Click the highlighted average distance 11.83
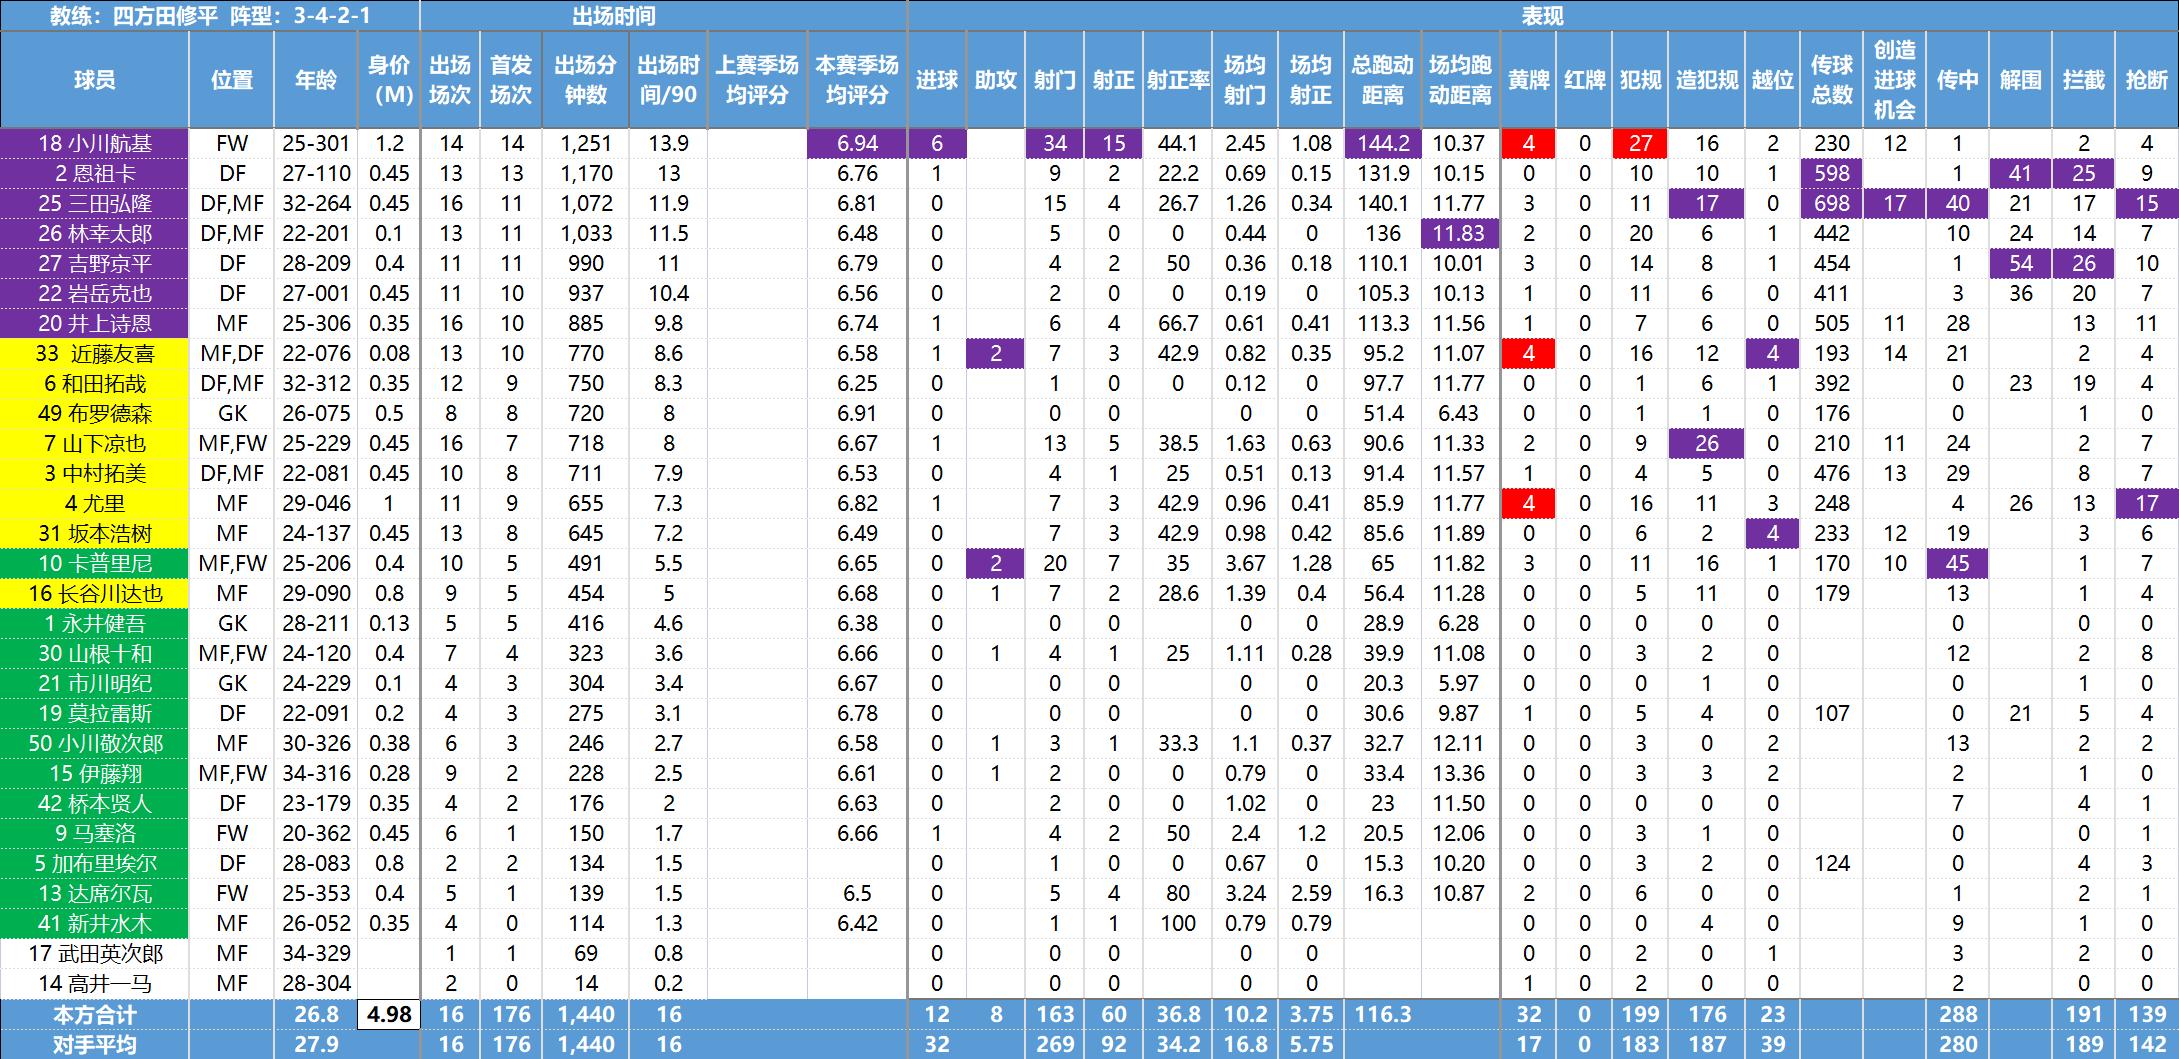 coord(1460,233)
